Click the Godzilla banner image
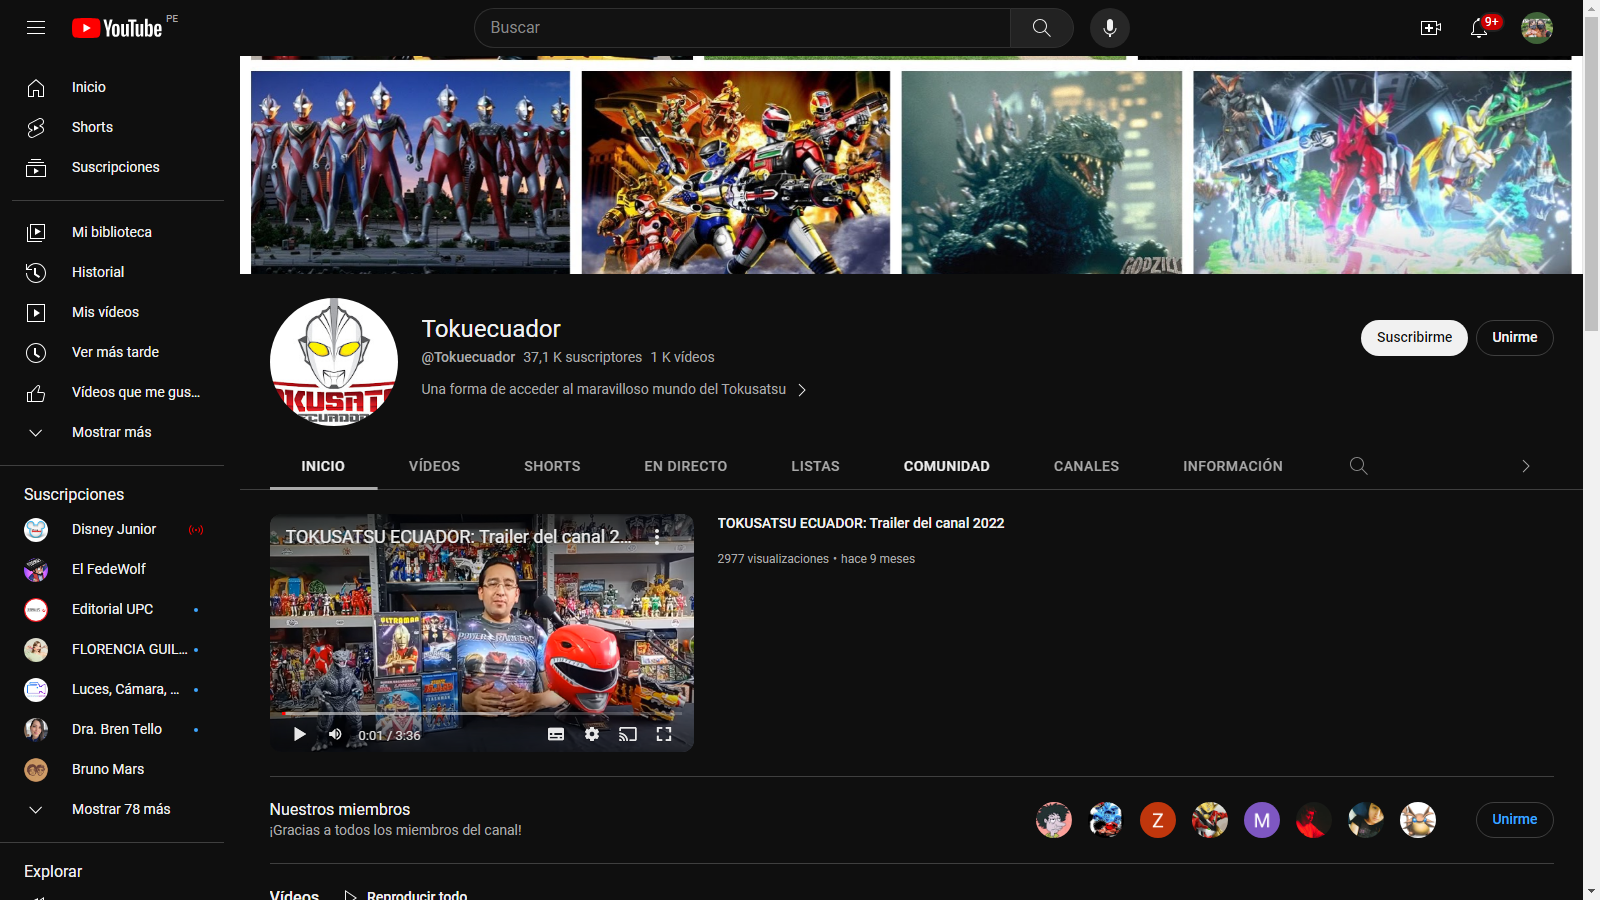 tap(1042, 172)
